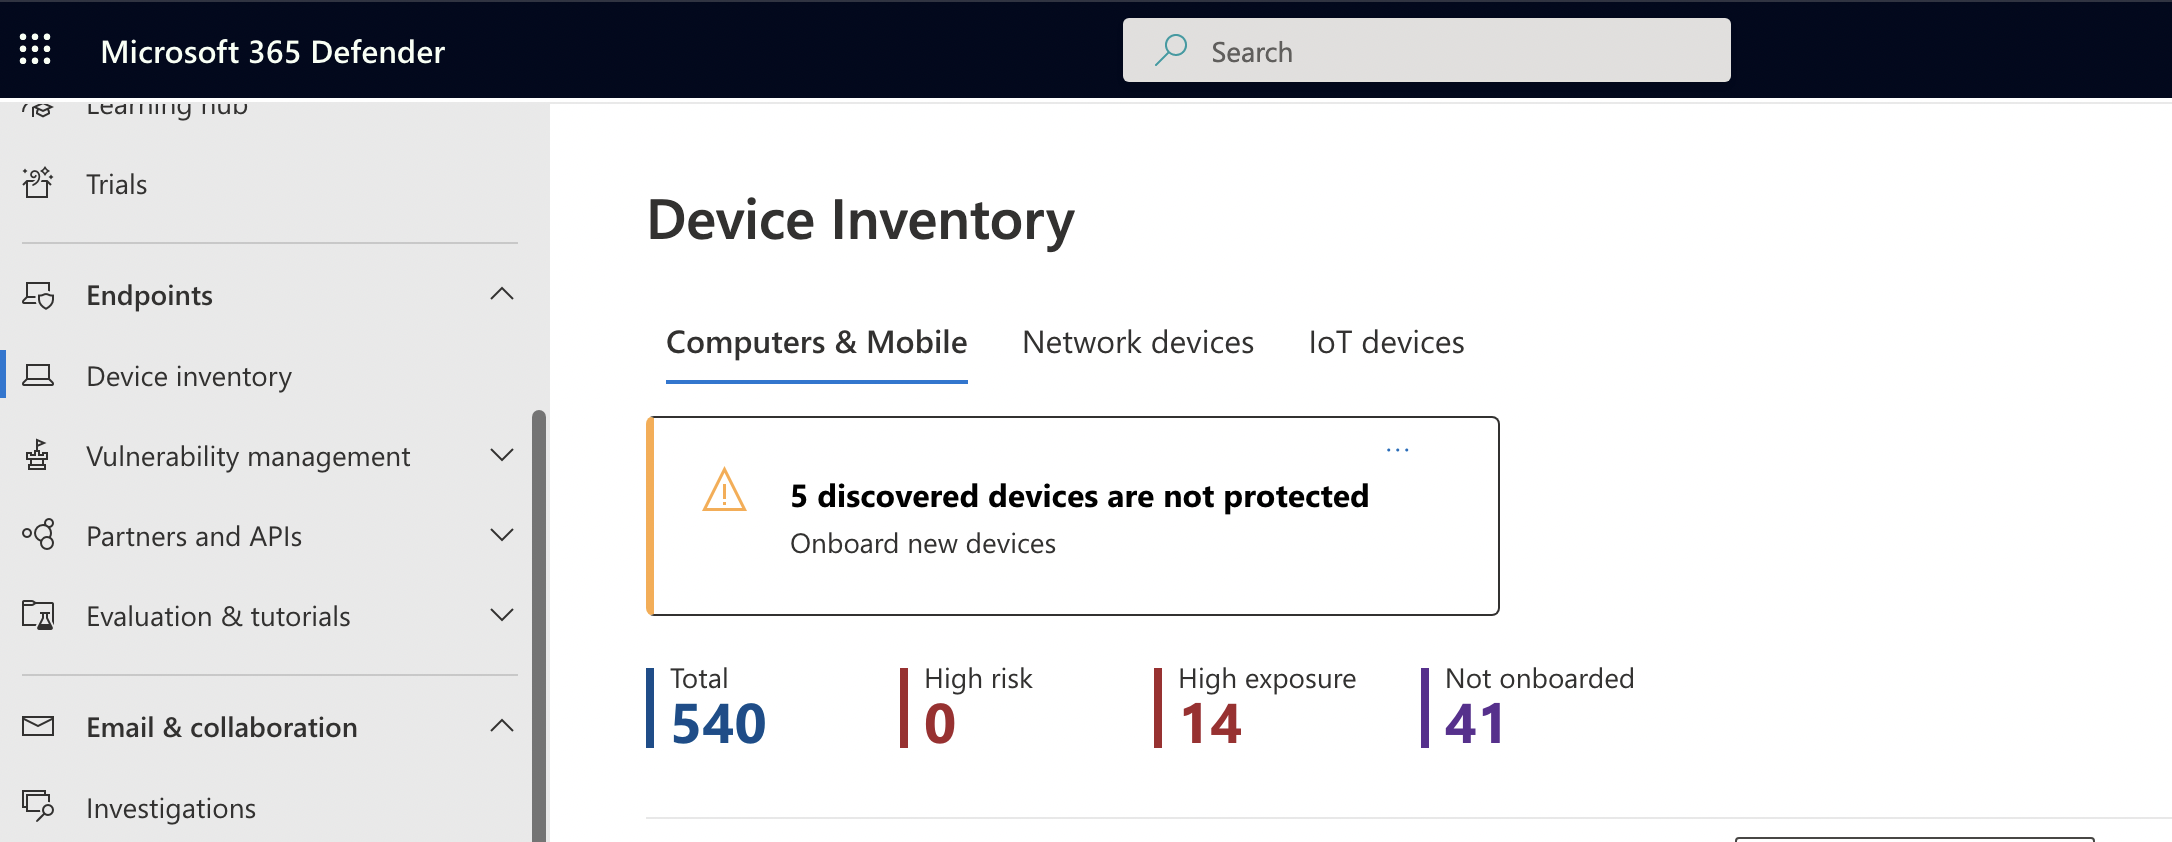The image size is (2172, 842).
Task: Collapse the Endpoints section chevron
Action: point(502,294)
